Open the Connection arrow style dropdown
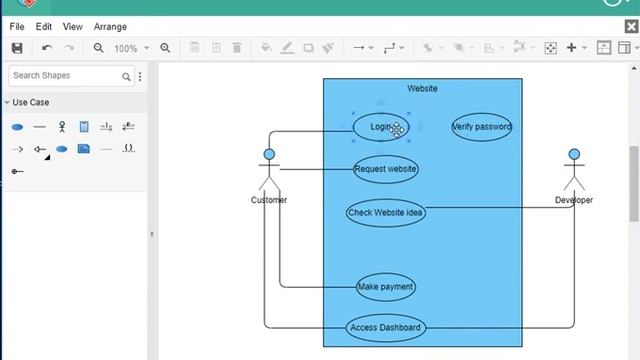Viewport: 640px width, 360px height. 363,48
